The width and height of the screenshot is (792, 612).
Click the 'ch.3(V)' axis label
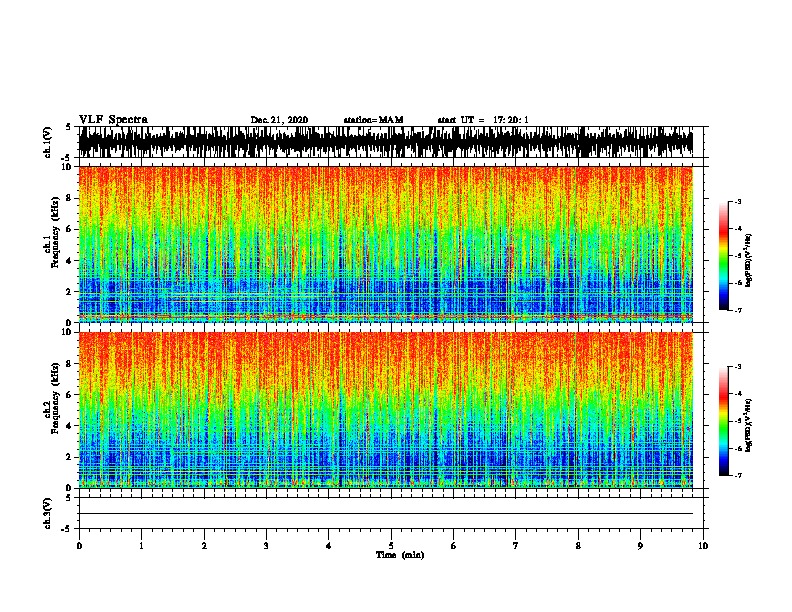(47, 514)
